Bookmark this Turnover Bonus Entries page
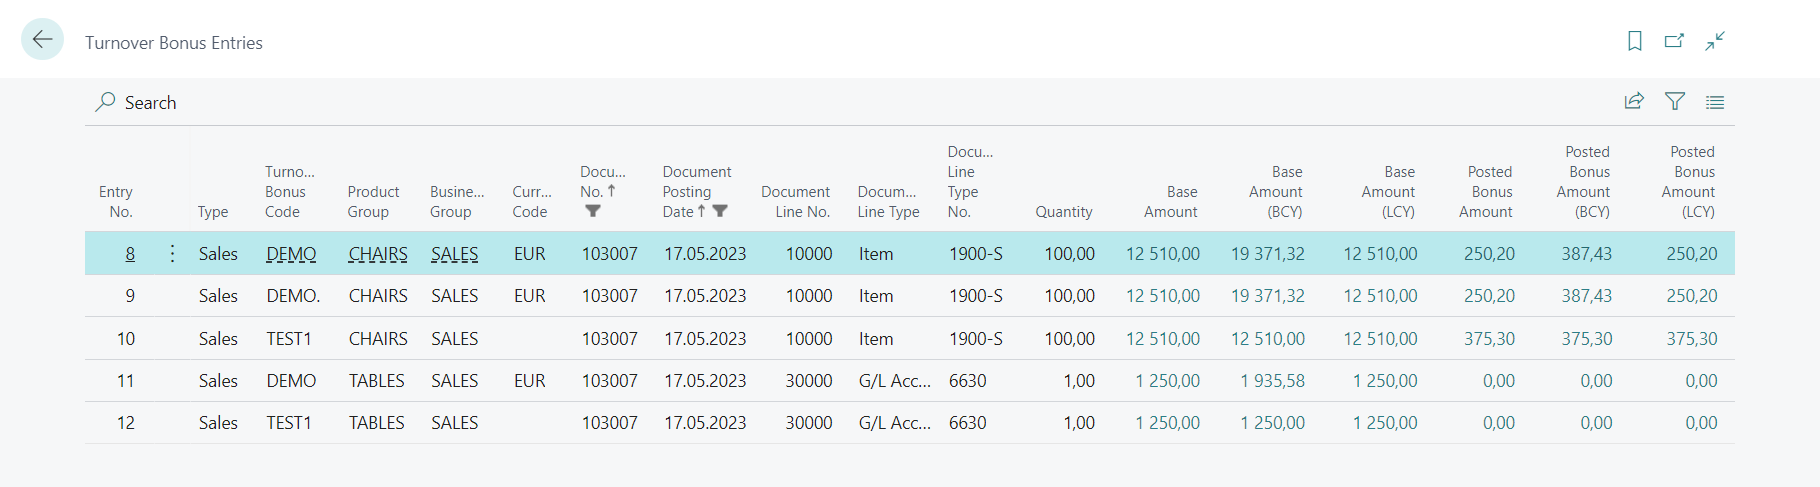The height and width of the screenshot is (487, 1820). click(x=1635, y=41)
